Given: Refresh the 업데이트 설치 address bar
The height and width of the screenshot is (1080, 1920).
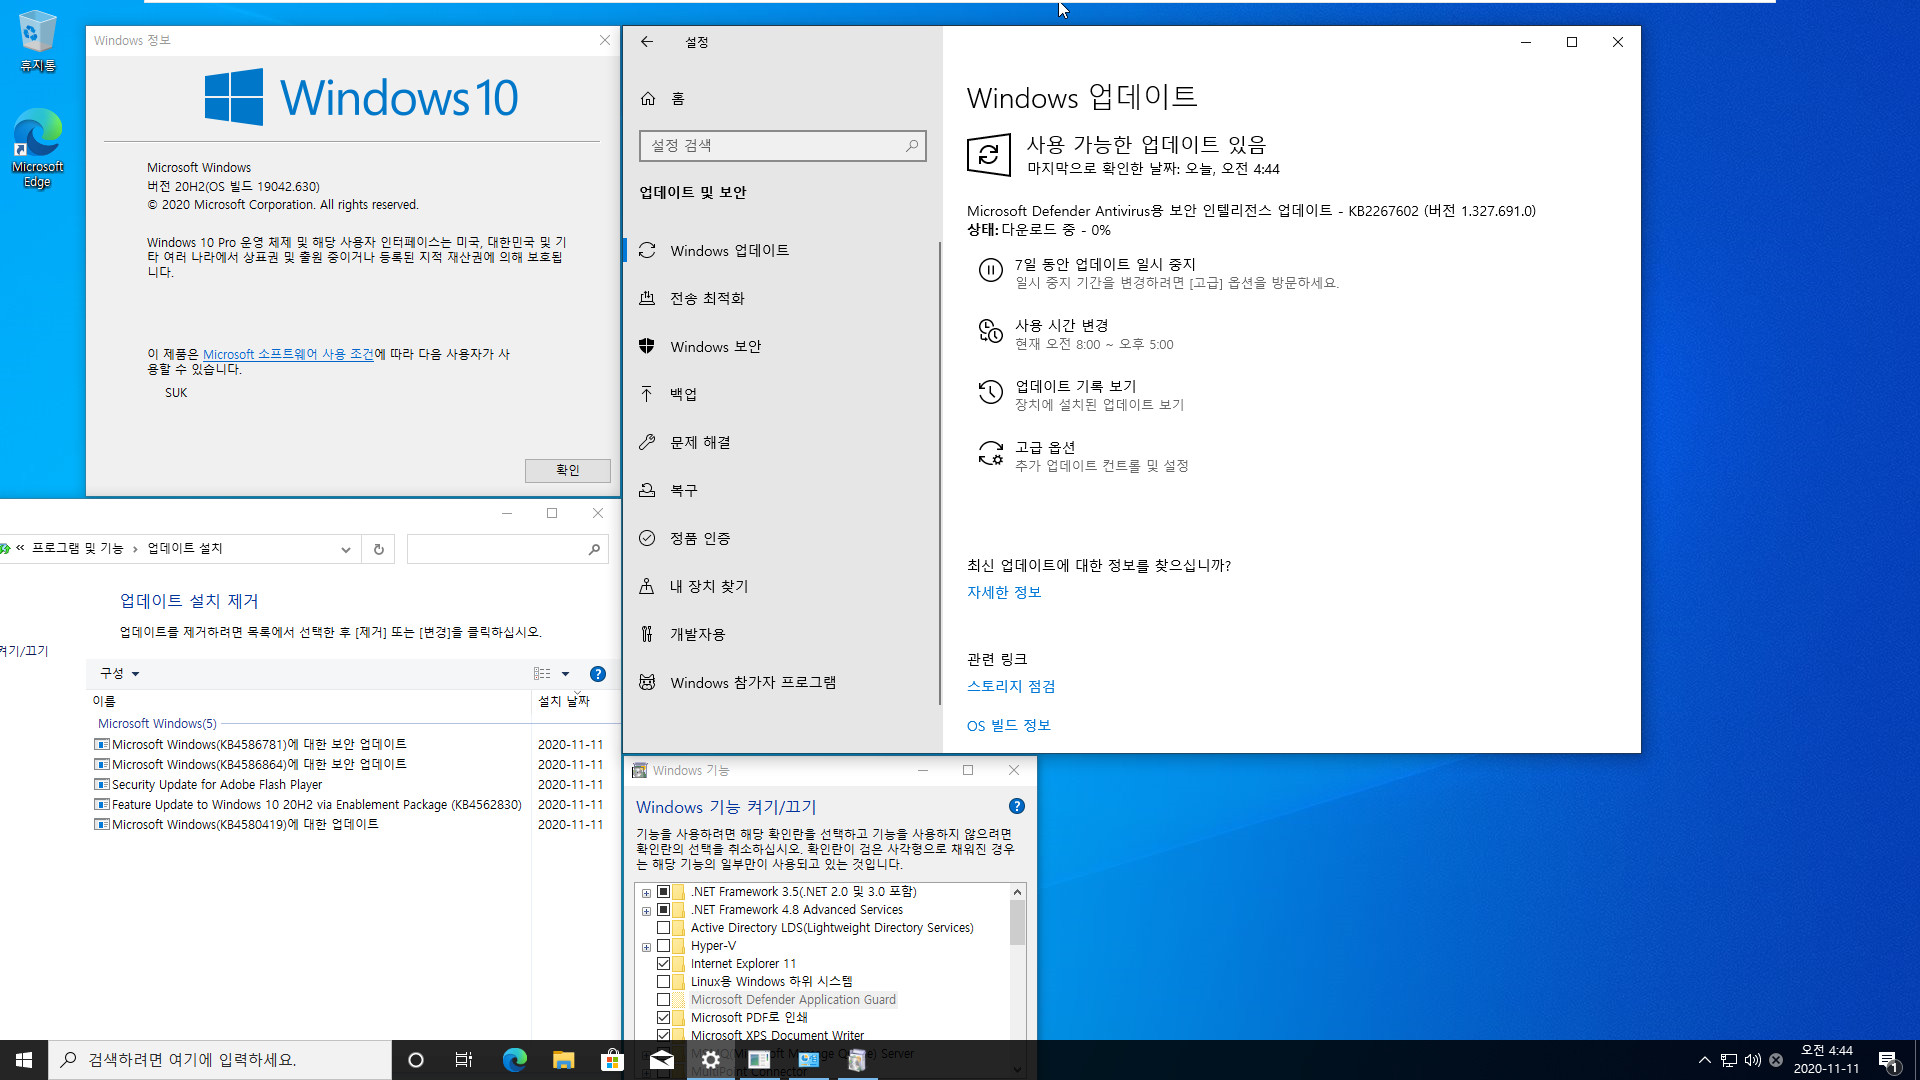Looking at the screenshot, I should (378, 549).
